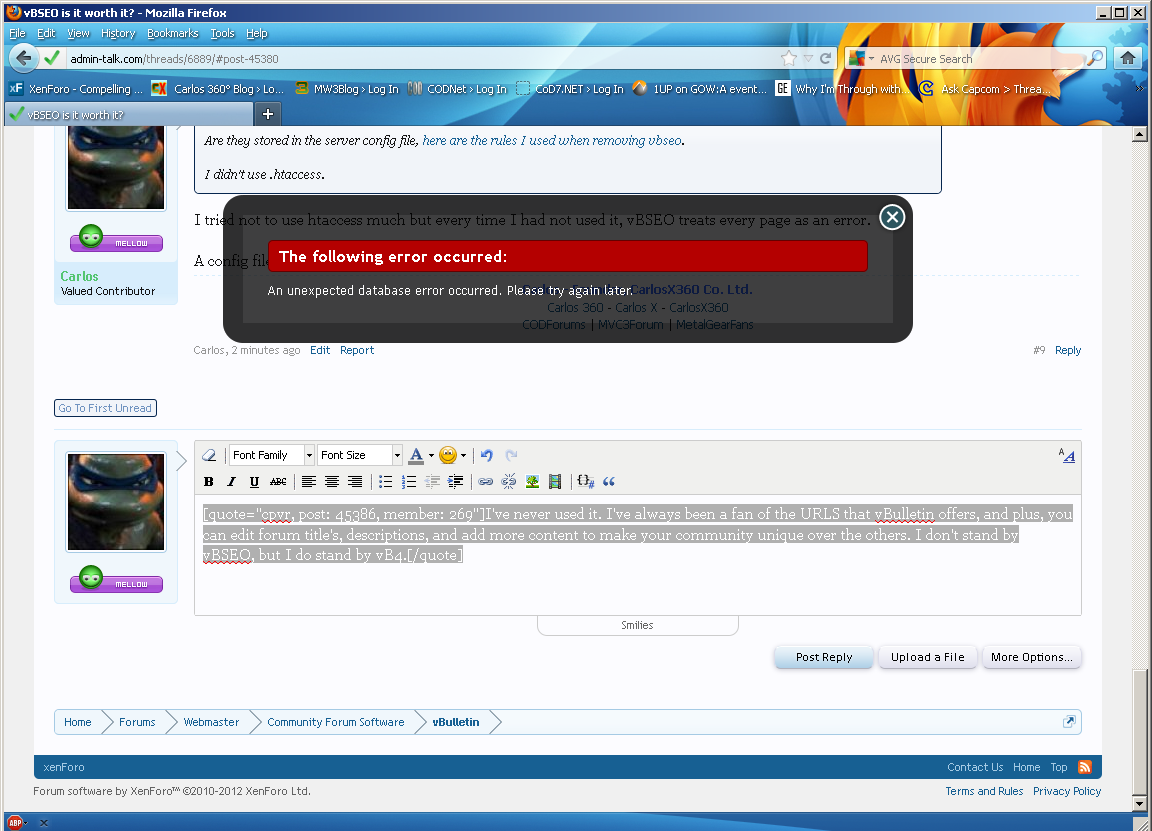Apply bold formatting in the reply editor

pos(209,482)
